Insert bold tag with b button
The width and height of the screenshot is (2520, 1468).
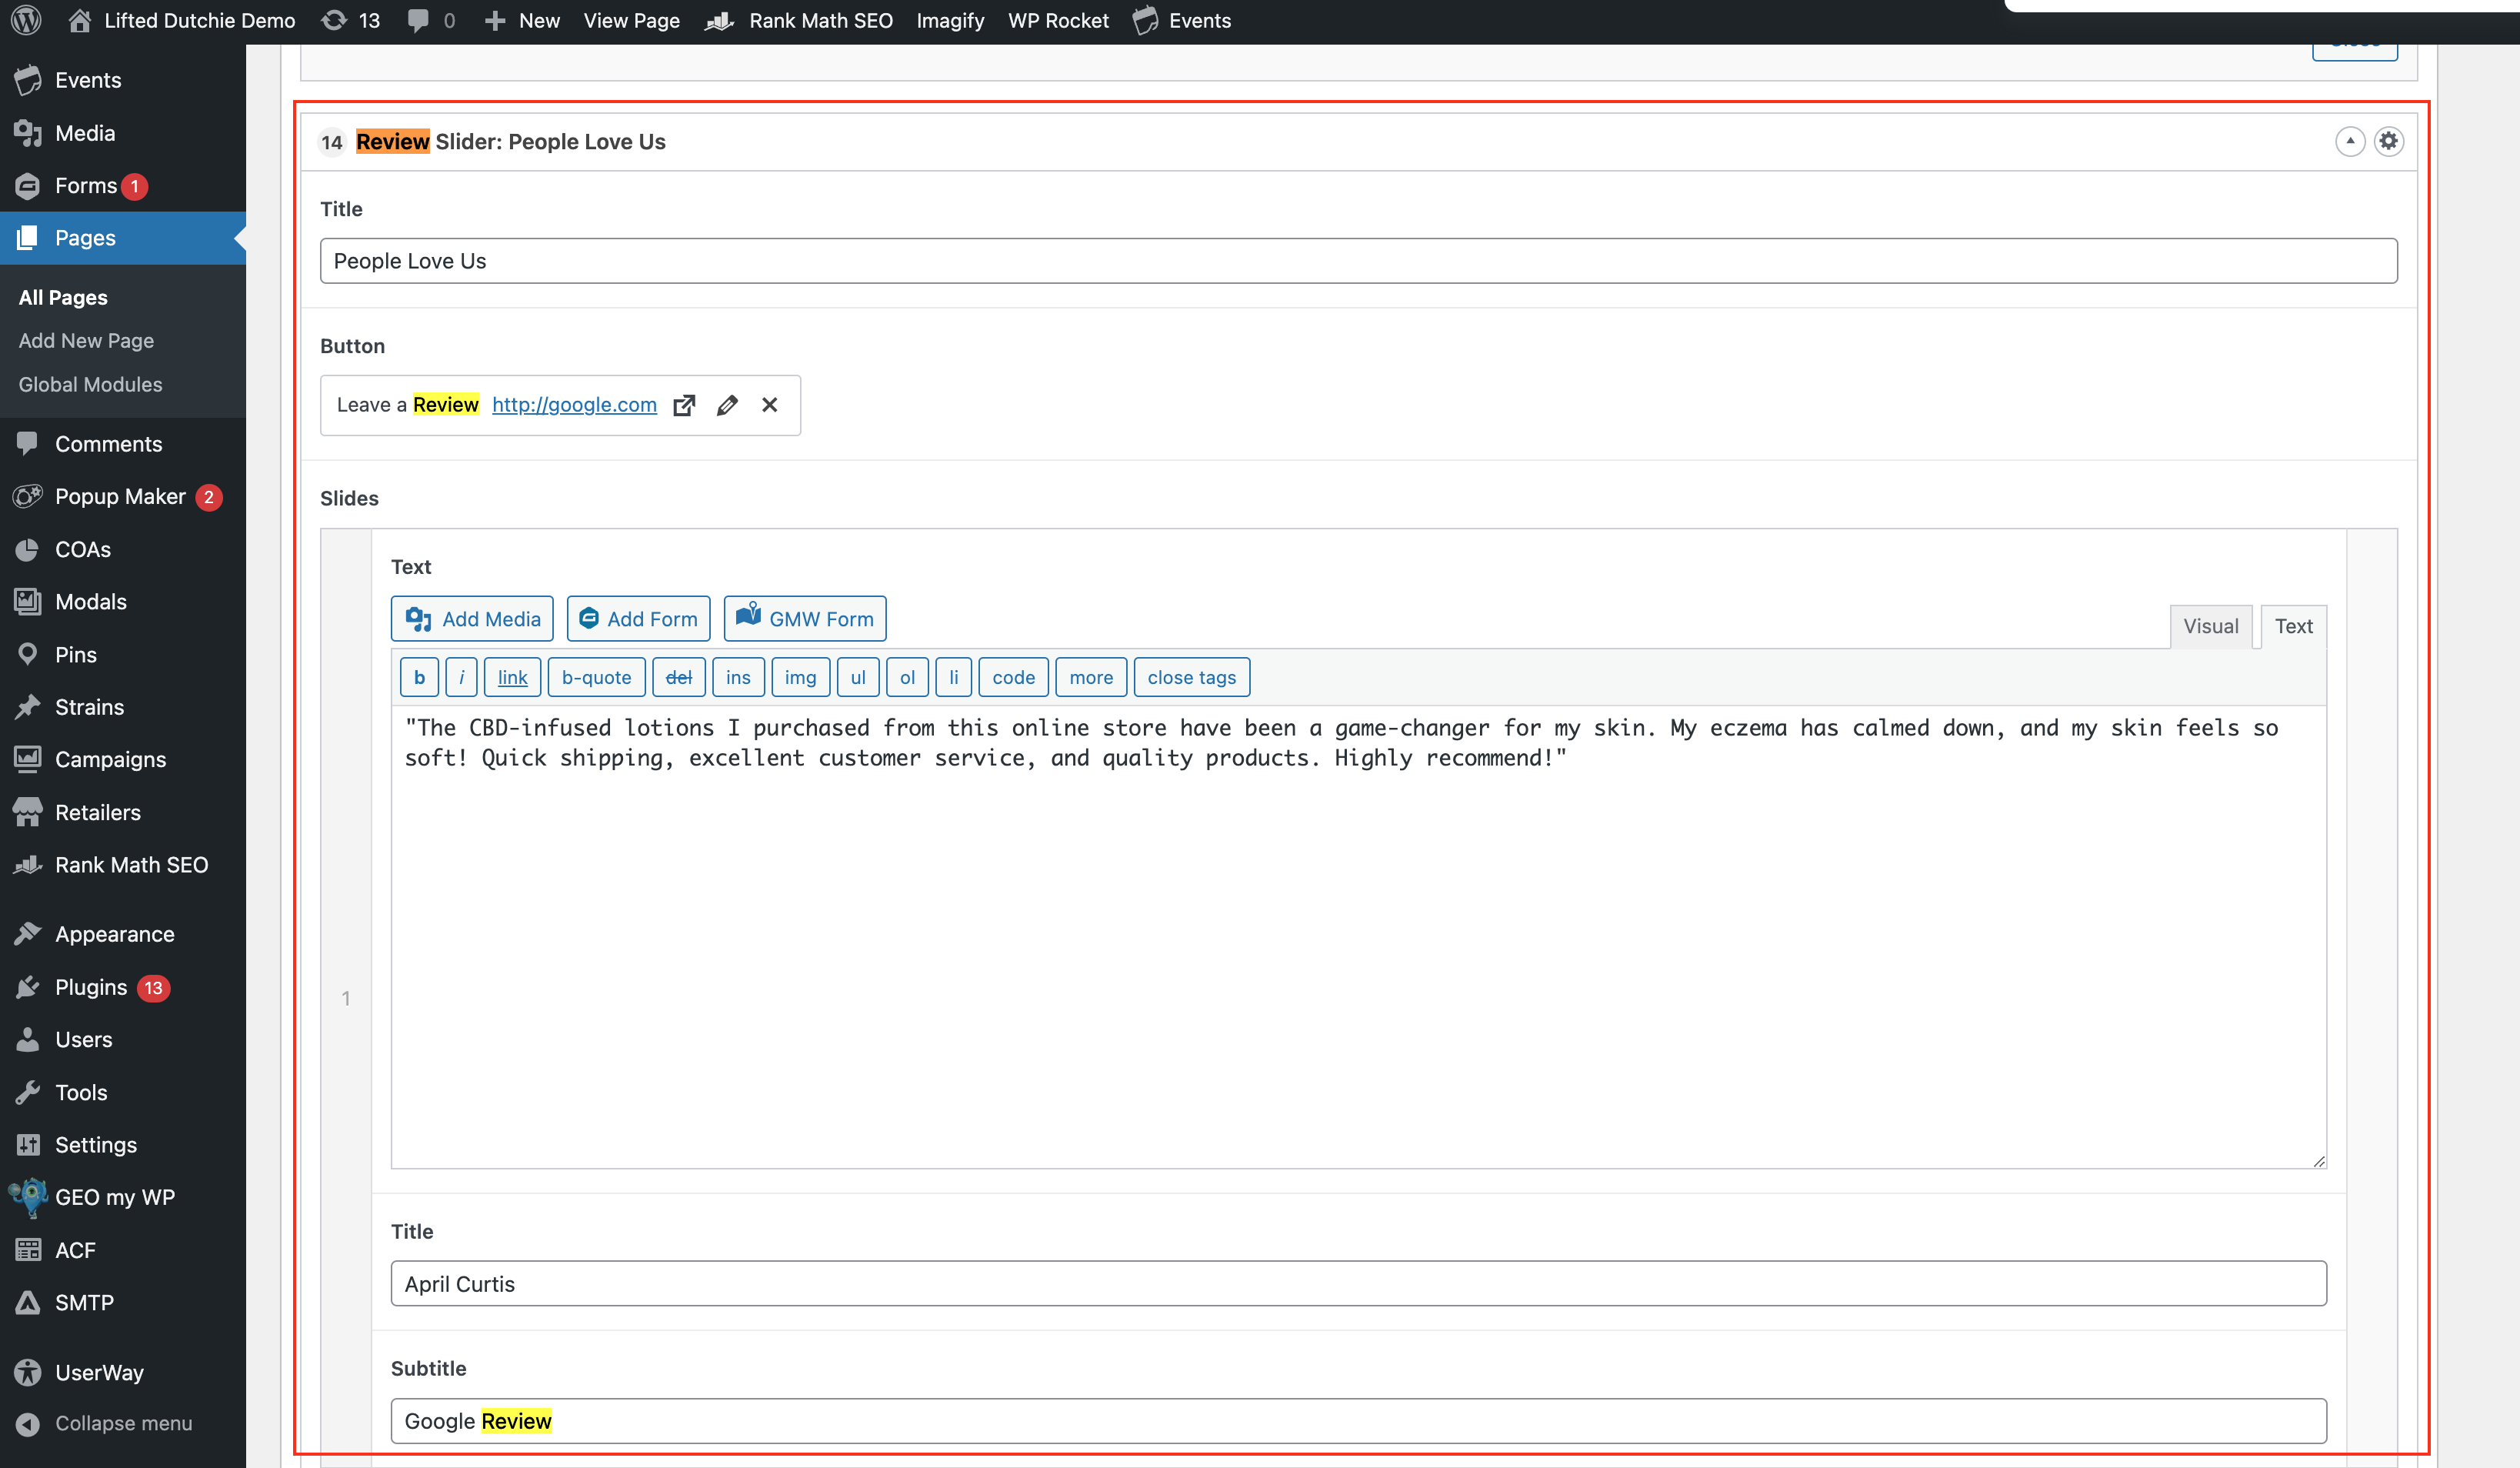419,677
